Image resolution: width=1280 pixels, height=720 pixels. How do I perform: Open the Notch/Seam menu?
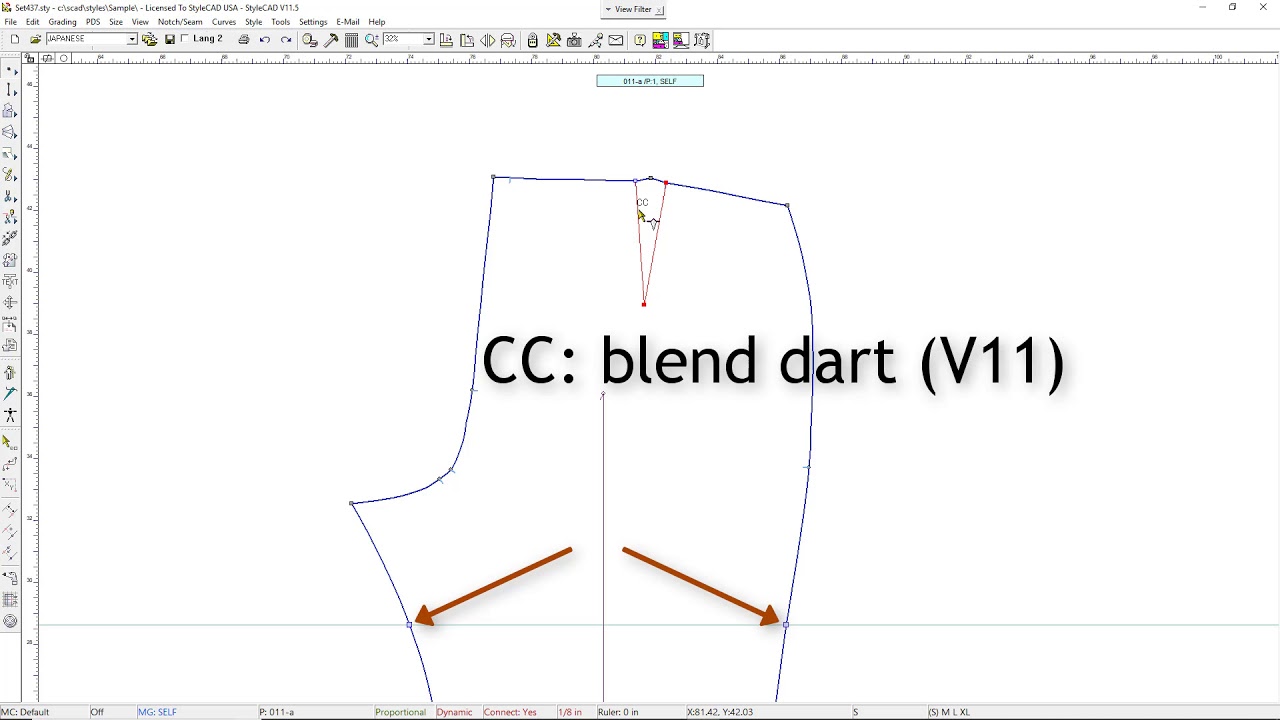click(180, 22)
